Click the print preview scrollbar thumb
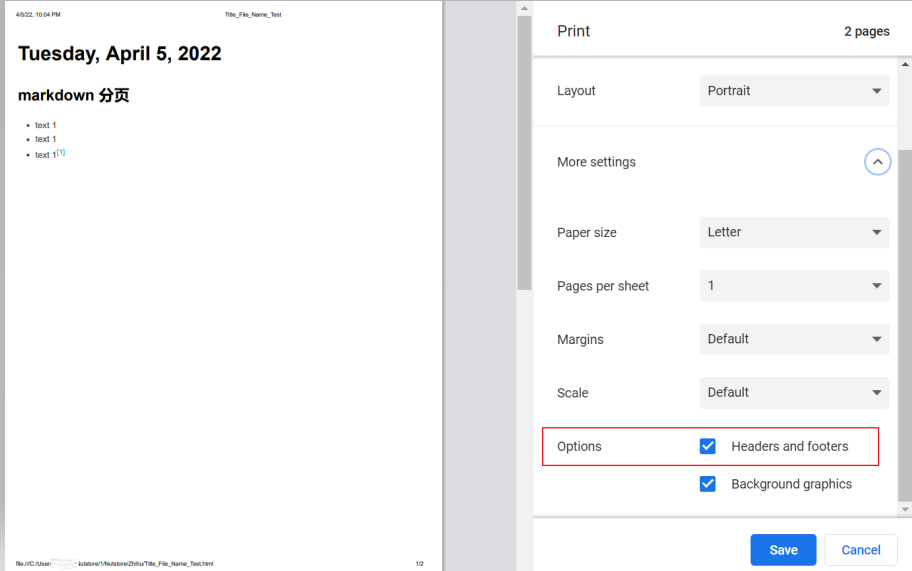Viewport: 912px width, 571px height. point(524,152)
